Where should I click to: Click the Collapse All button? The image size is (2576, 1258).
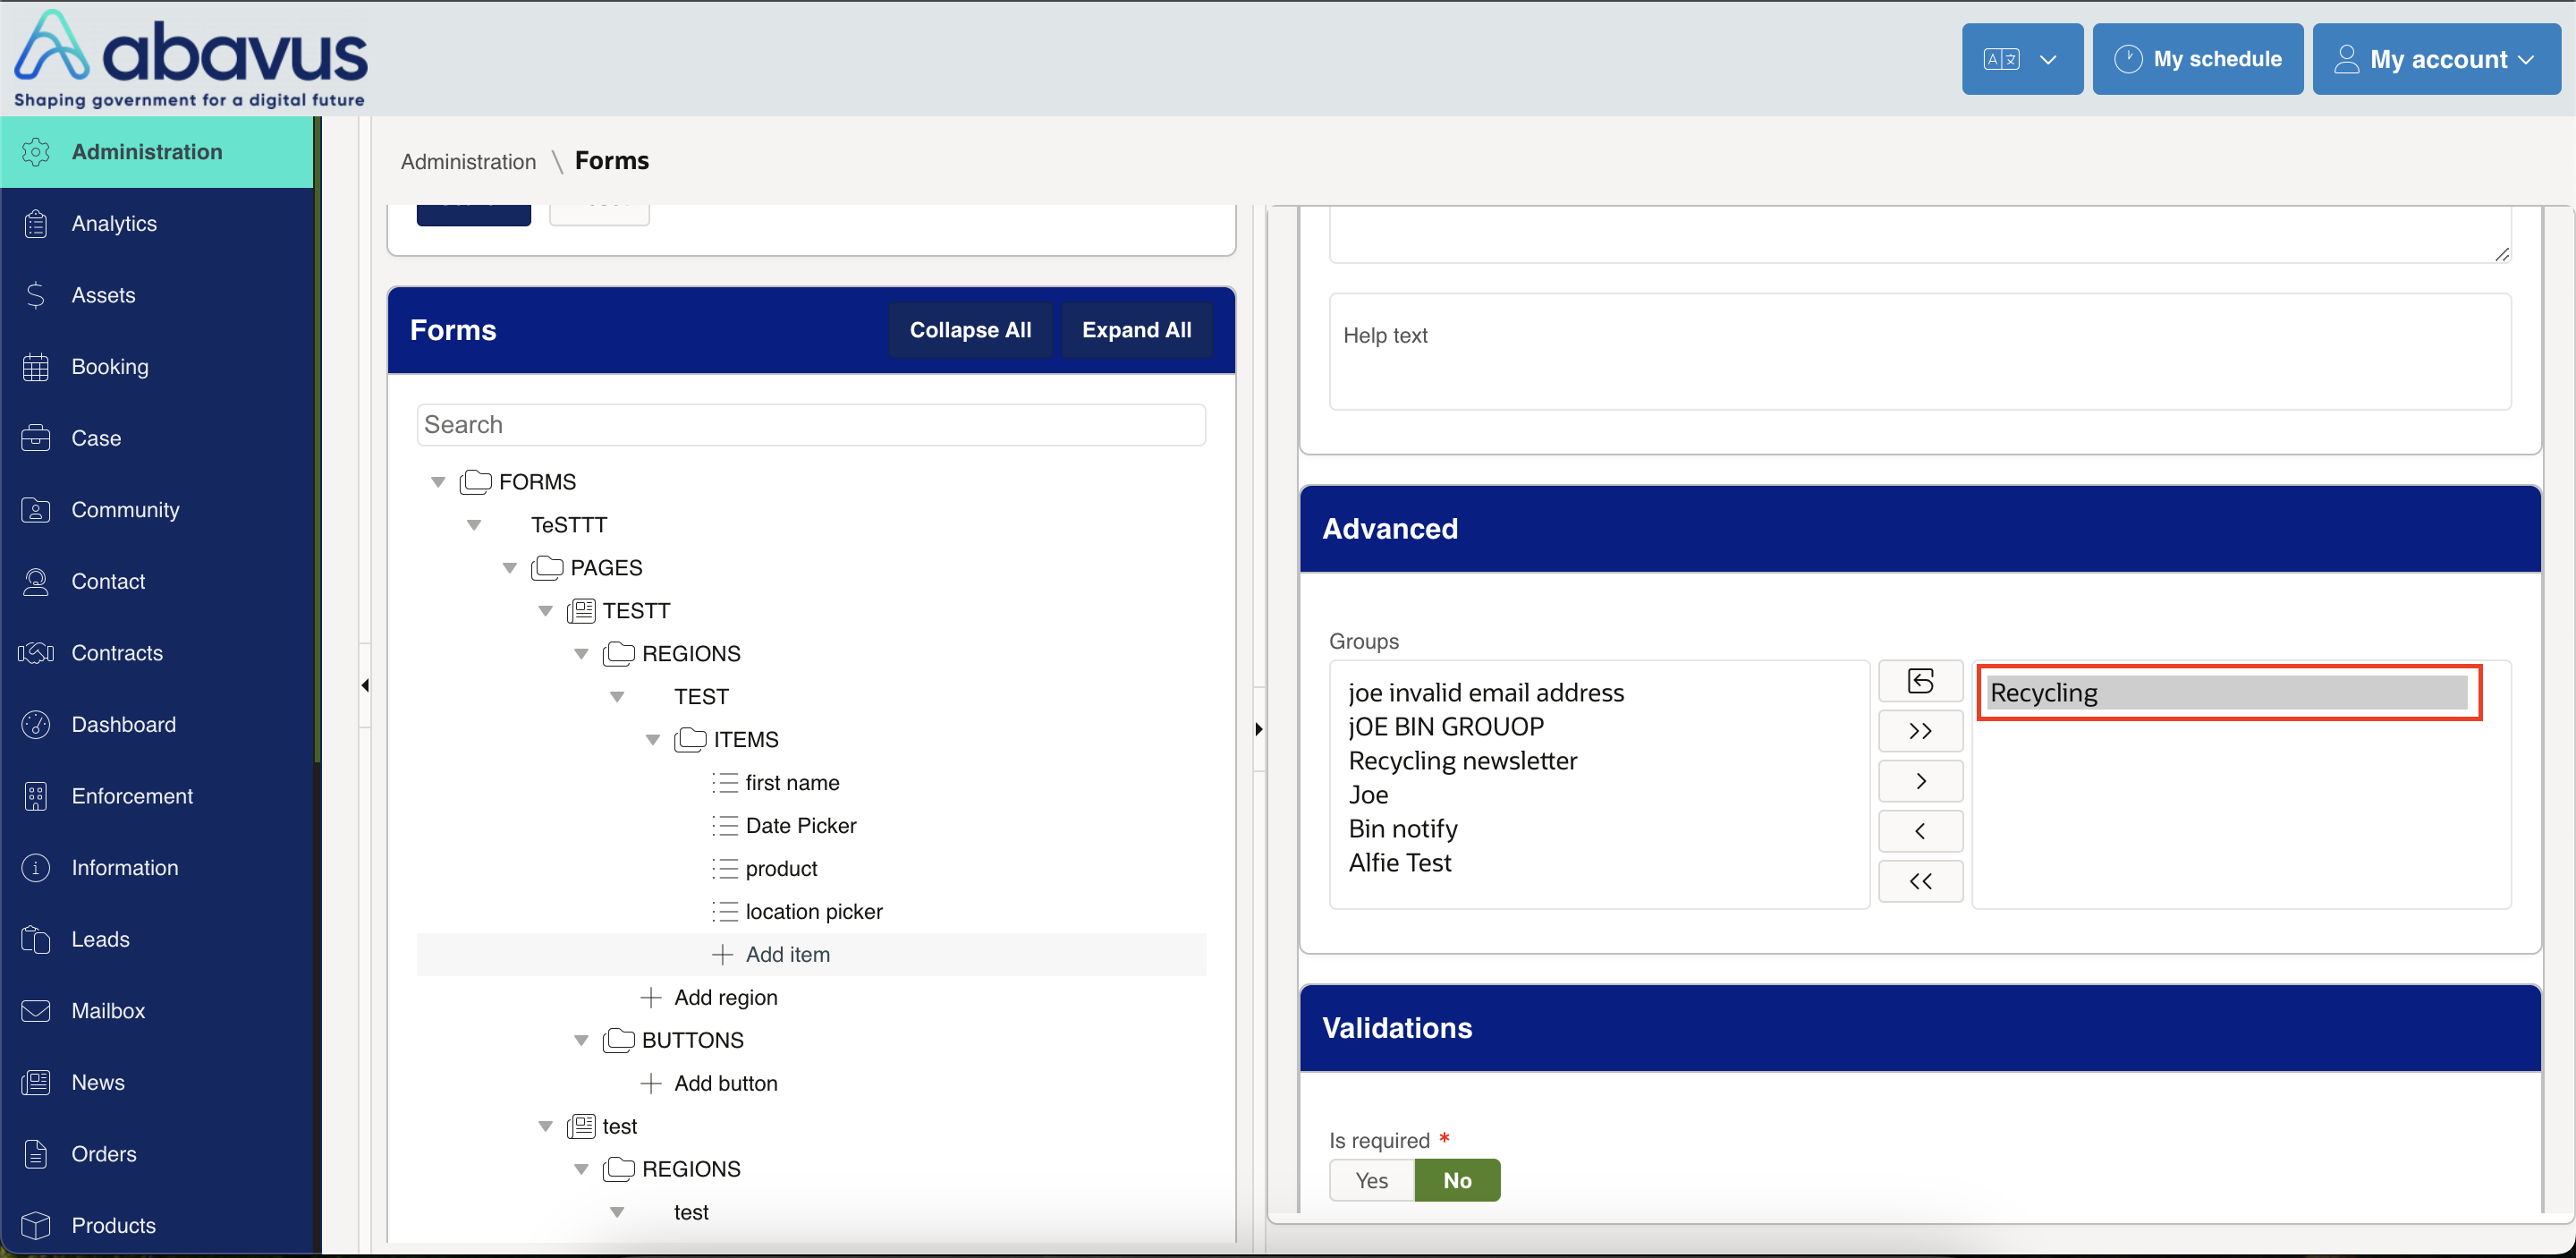970,330
